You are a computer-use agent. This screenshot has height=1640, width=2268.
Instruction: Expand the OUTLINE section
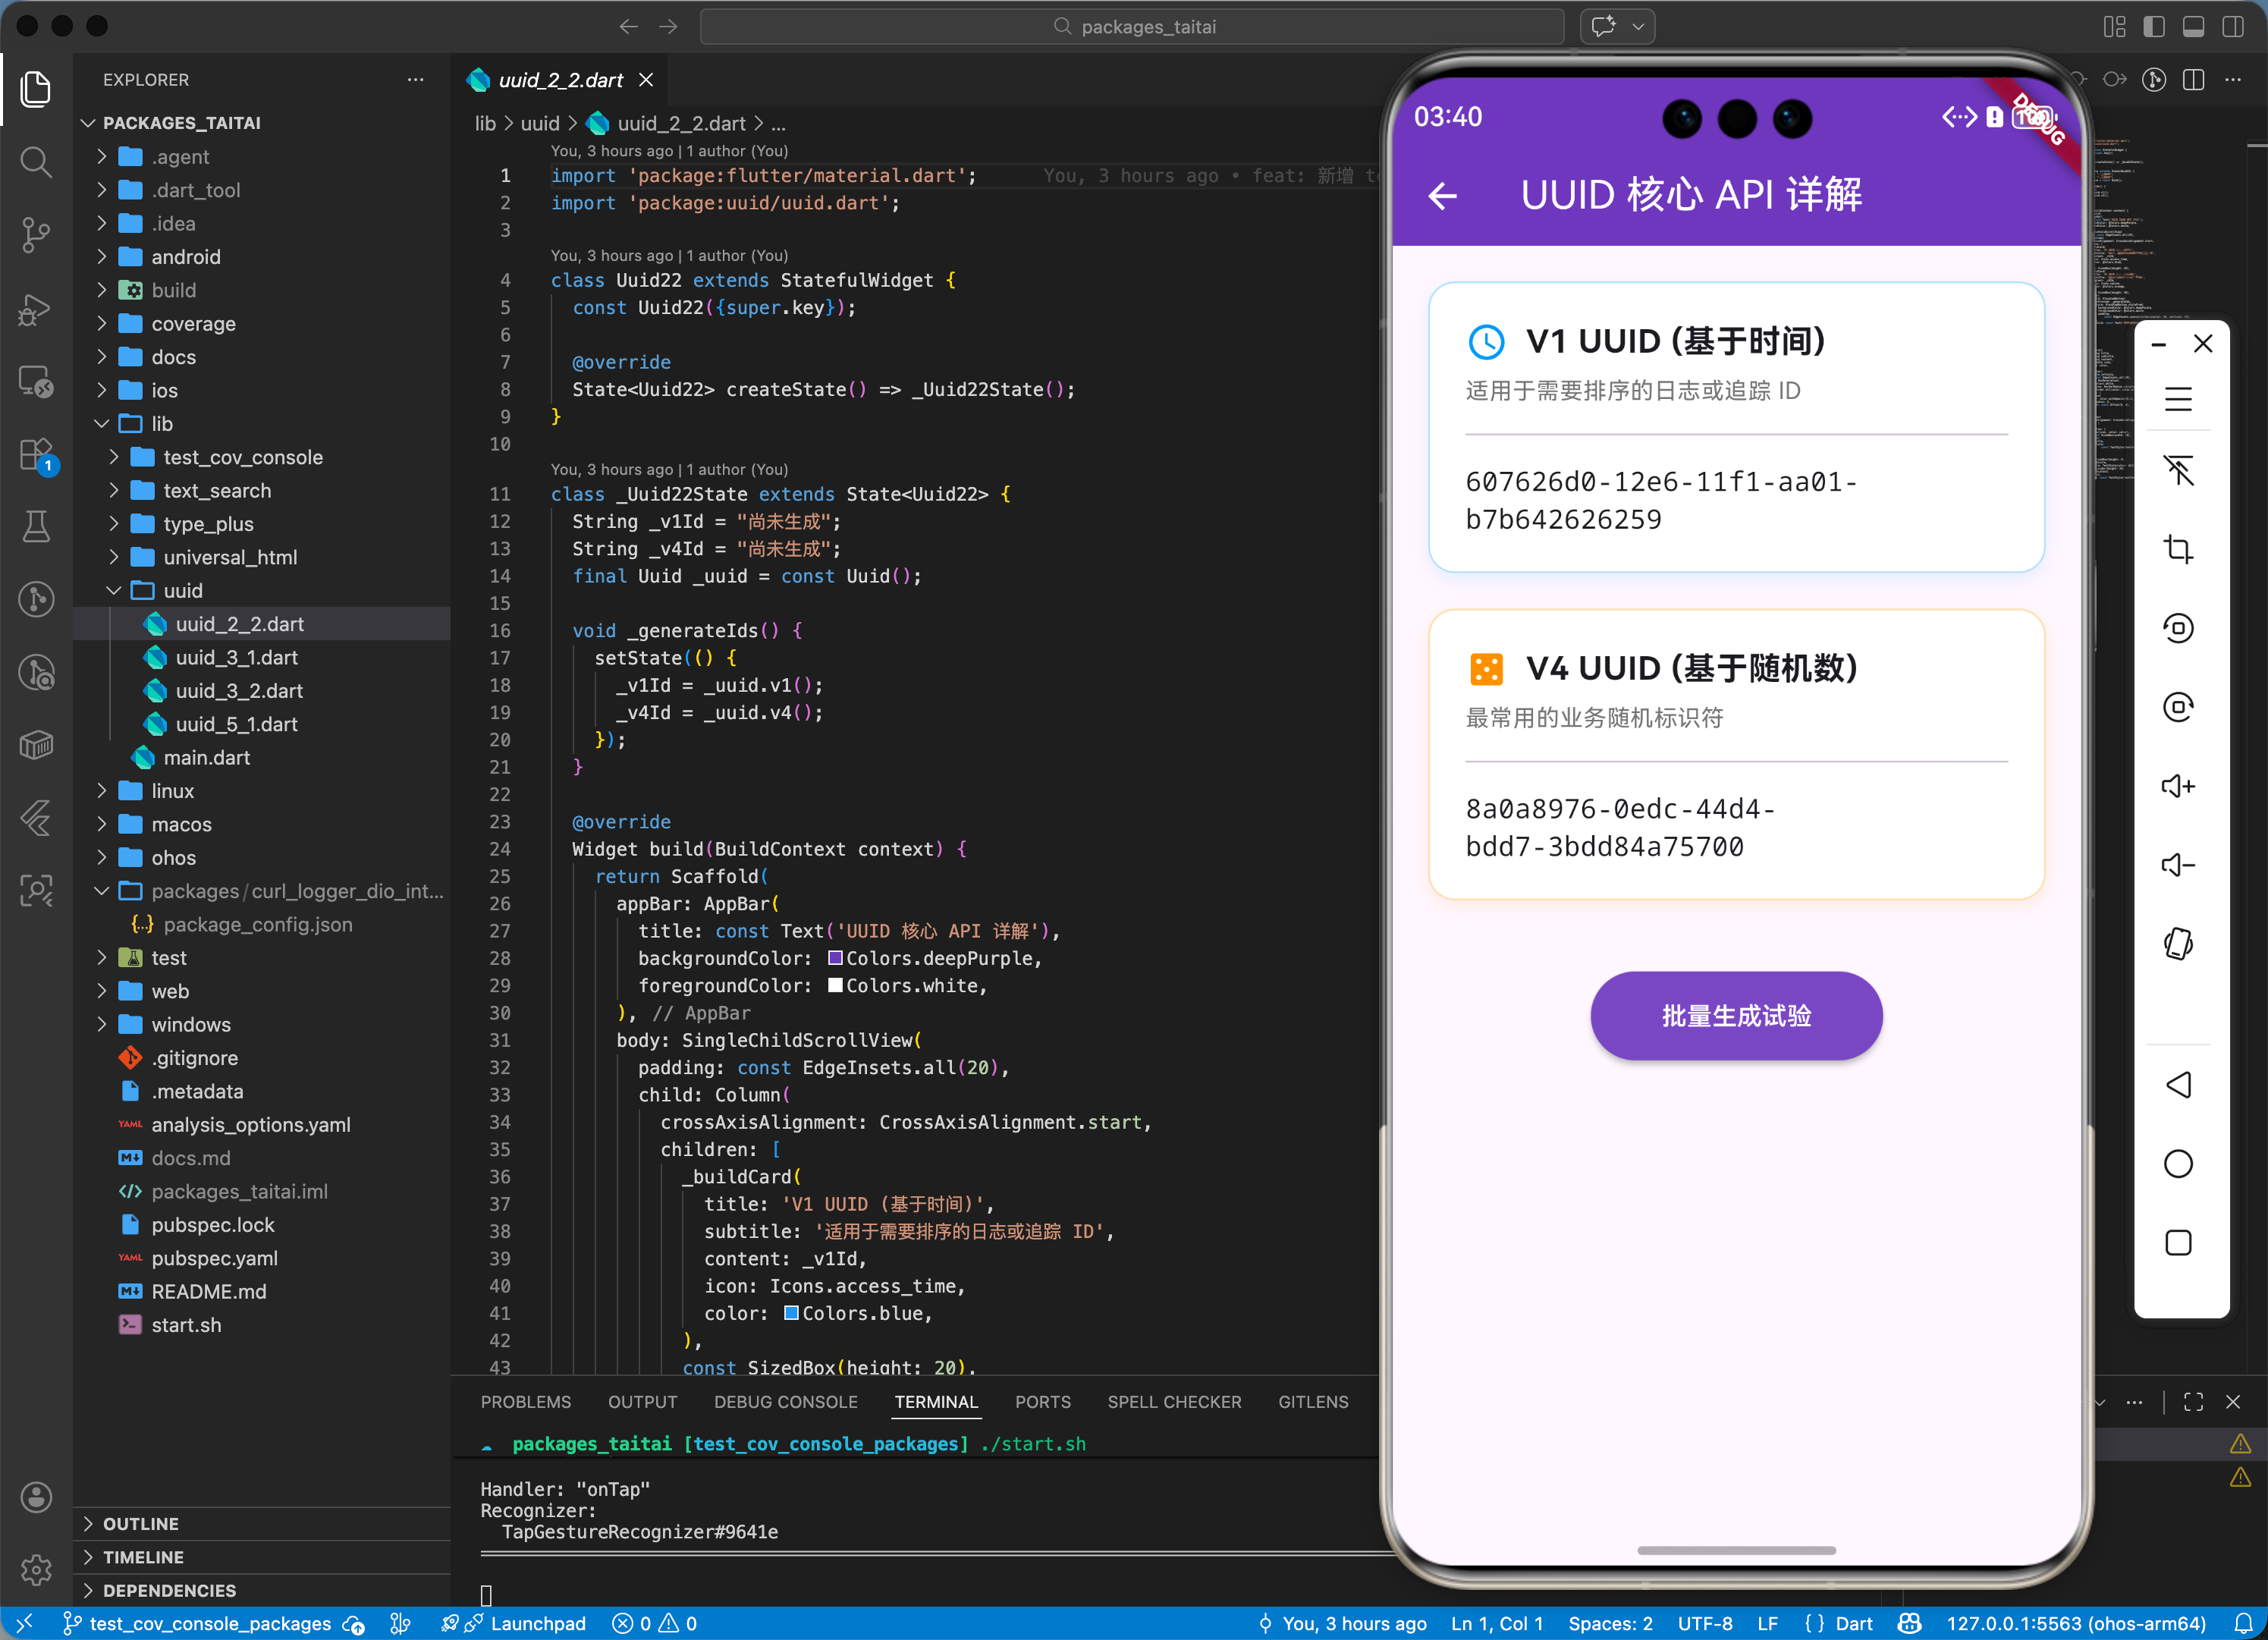[140, 1523]
